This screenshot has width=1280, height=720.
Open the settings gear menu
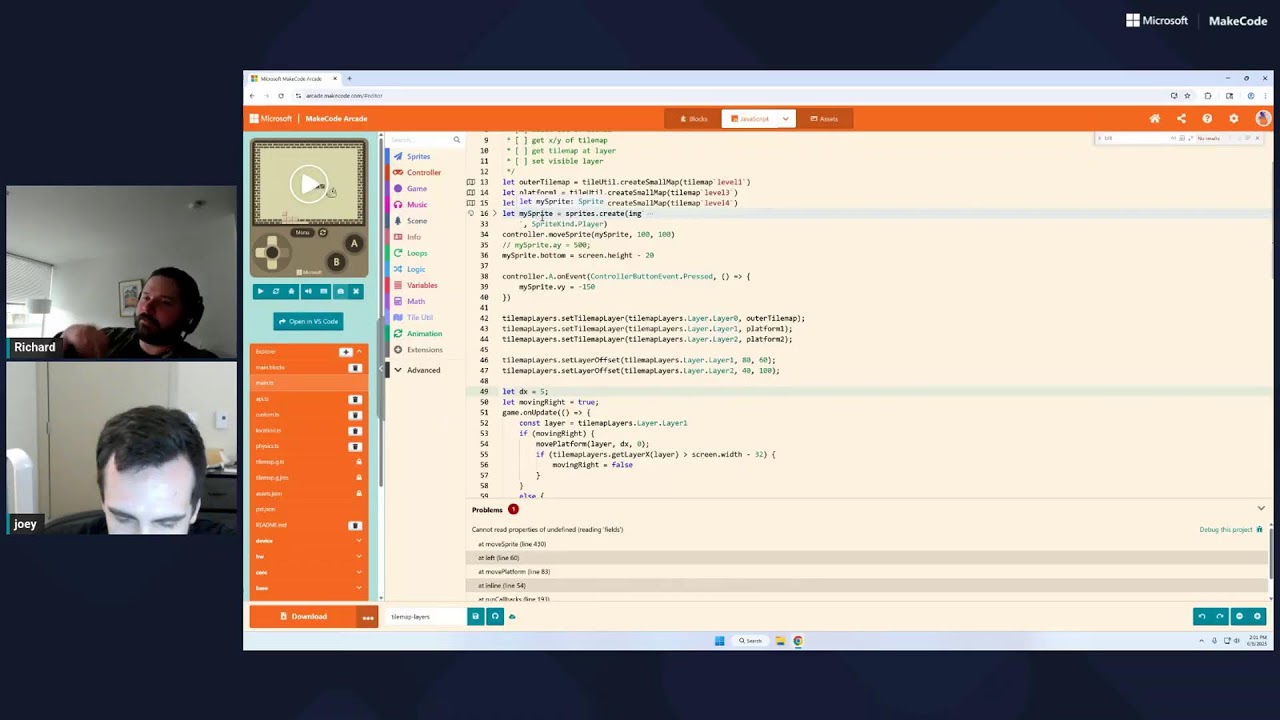[x=1233, y=118]
